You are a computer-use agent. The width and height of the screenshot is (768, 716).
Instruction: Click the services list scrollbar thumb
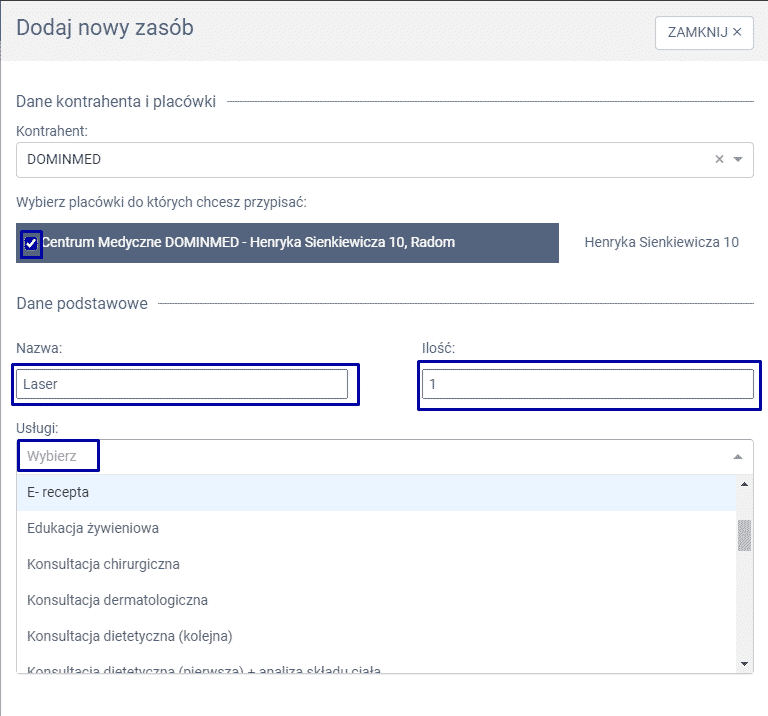(x=744, y=536)
